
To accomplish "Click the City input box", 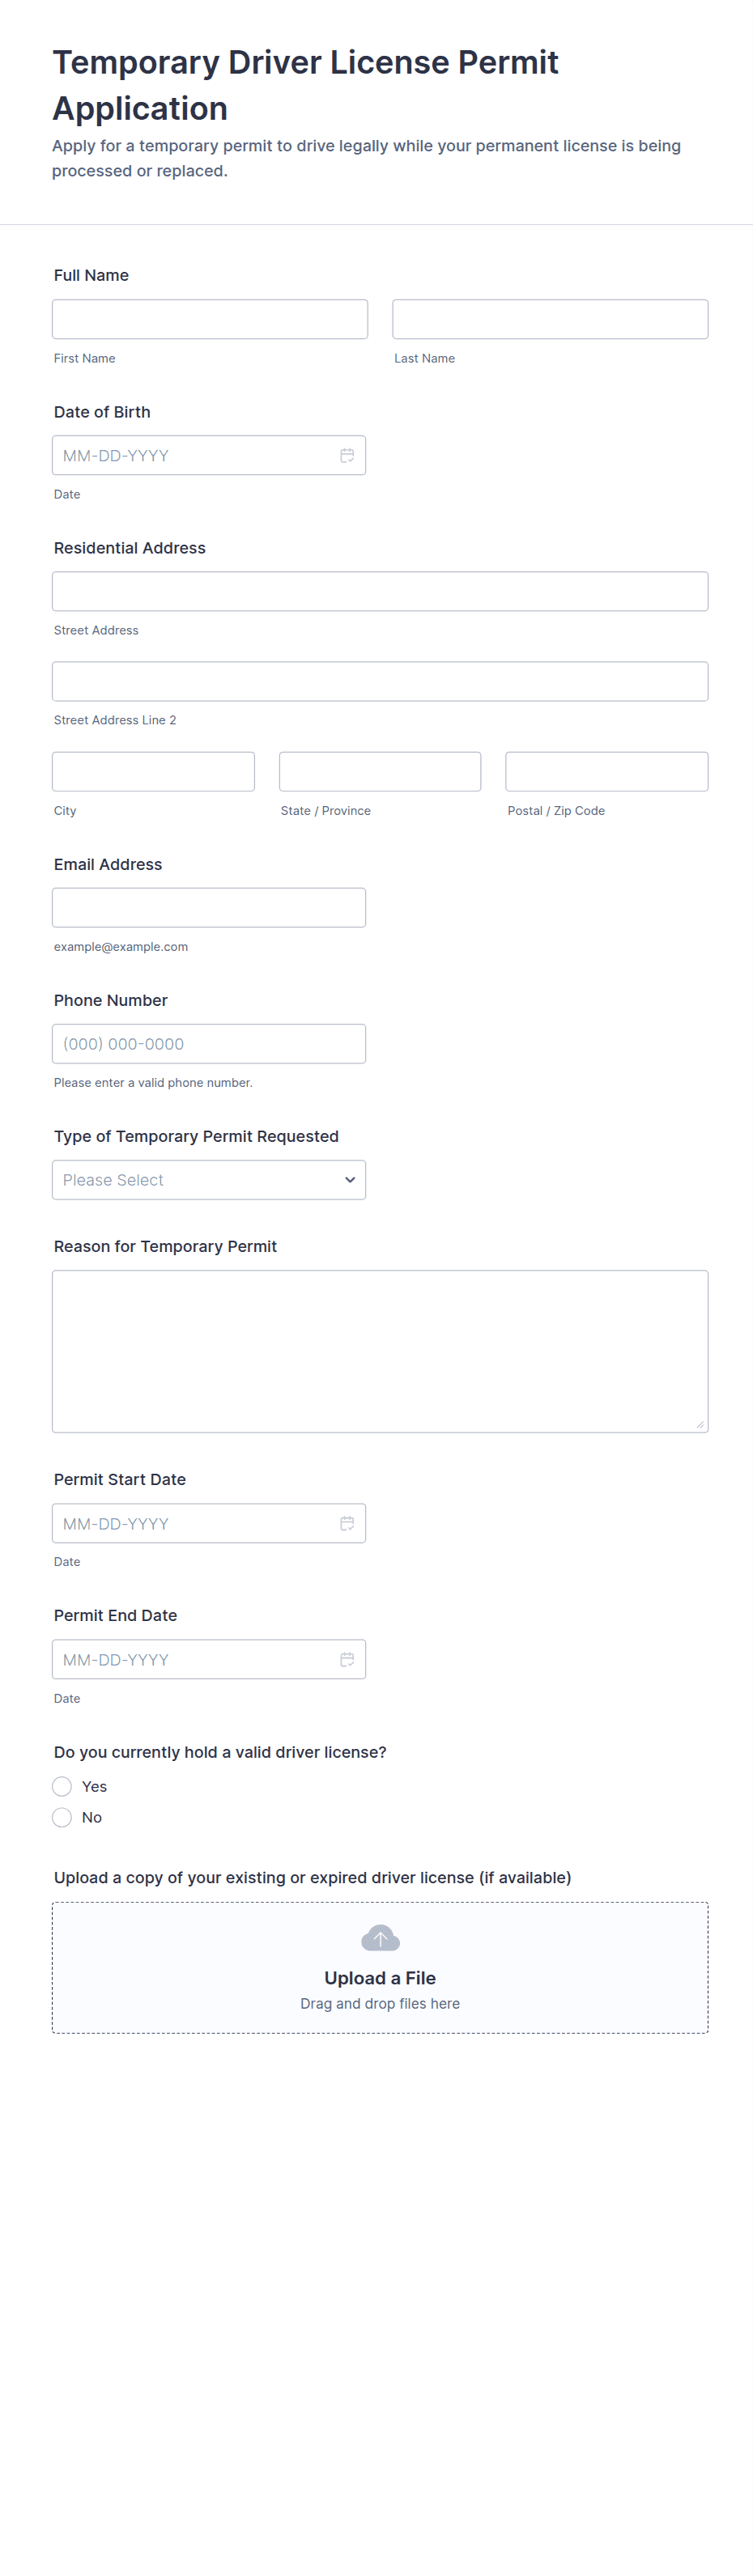I will tap(153, 771).
